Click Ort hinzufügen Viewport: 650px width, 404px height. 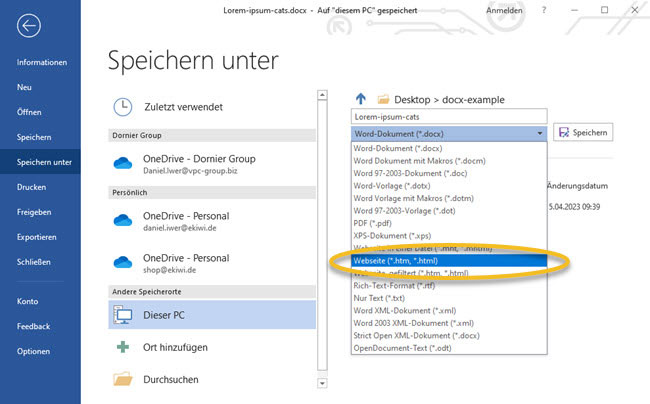click(x=212, y=347)
